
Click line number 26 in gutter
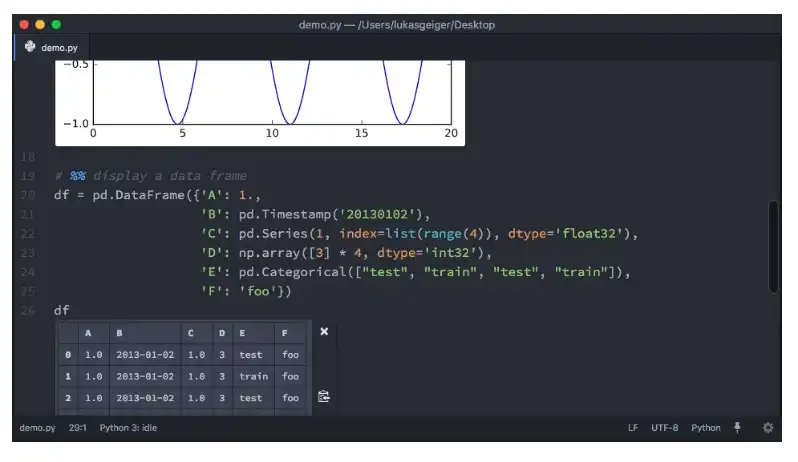27,310
